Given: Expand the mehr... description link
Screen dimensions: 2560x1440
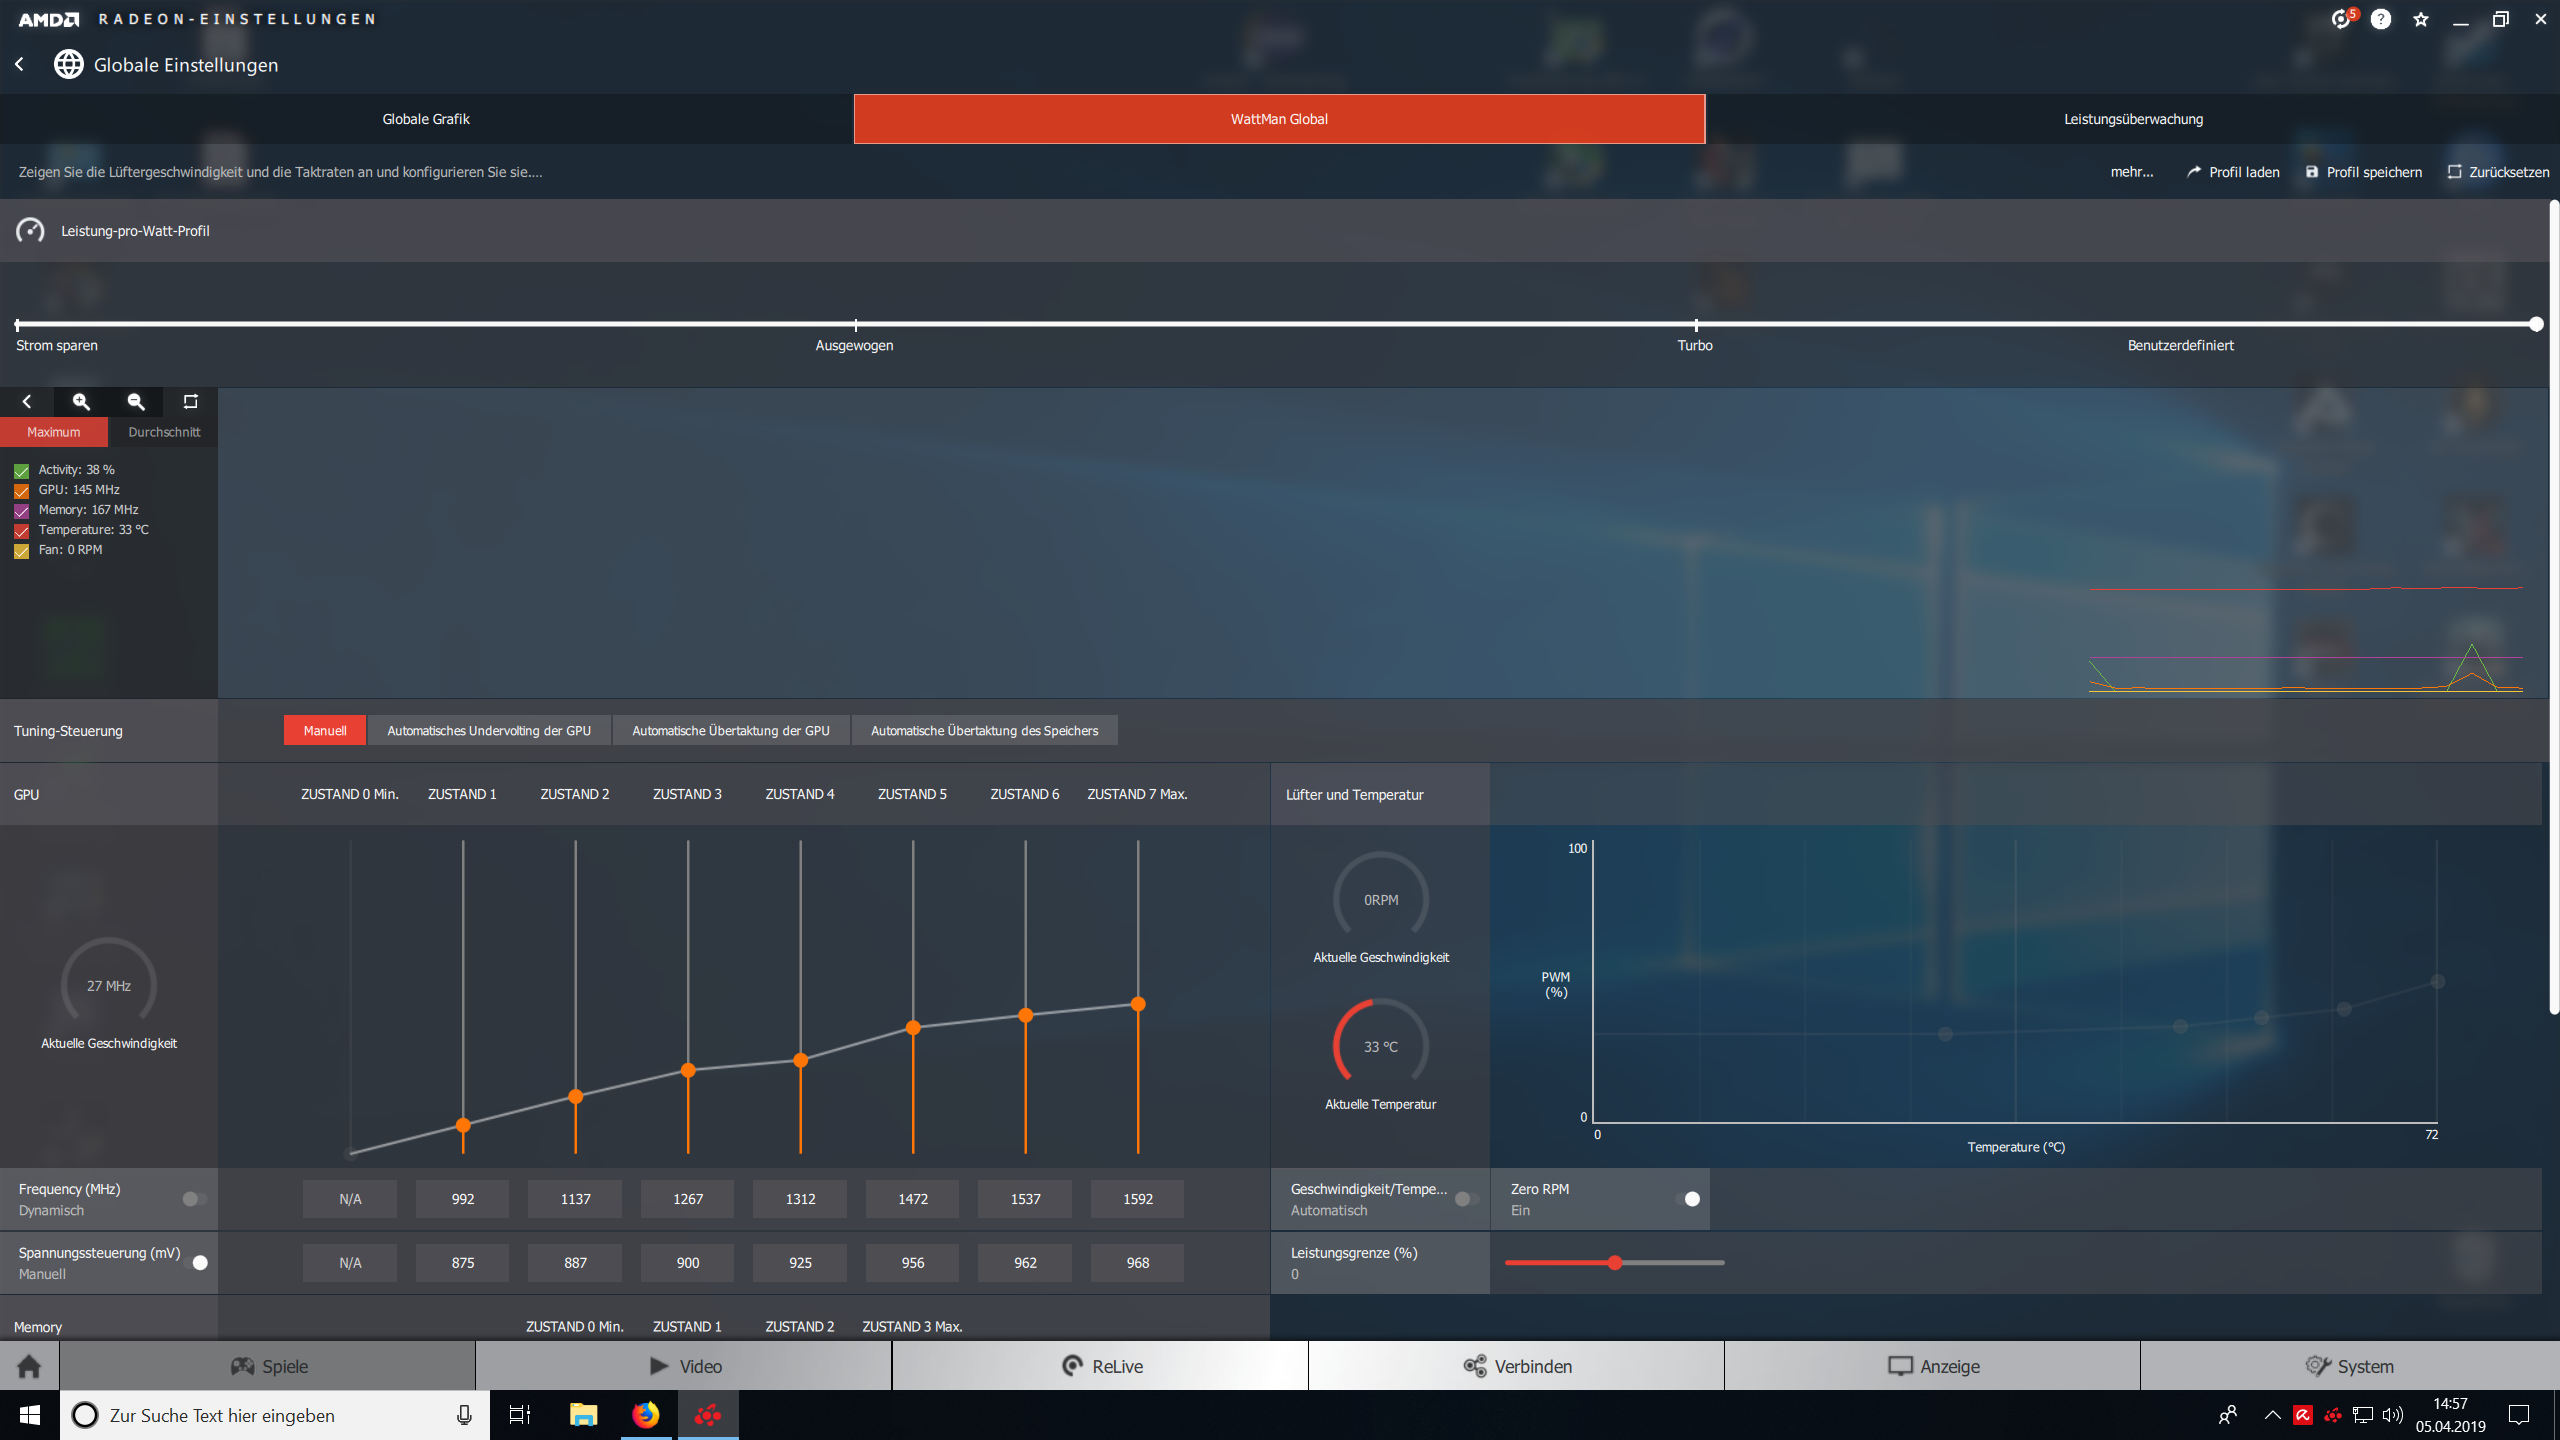Looking at the screenshot, I should (2132, 172).
